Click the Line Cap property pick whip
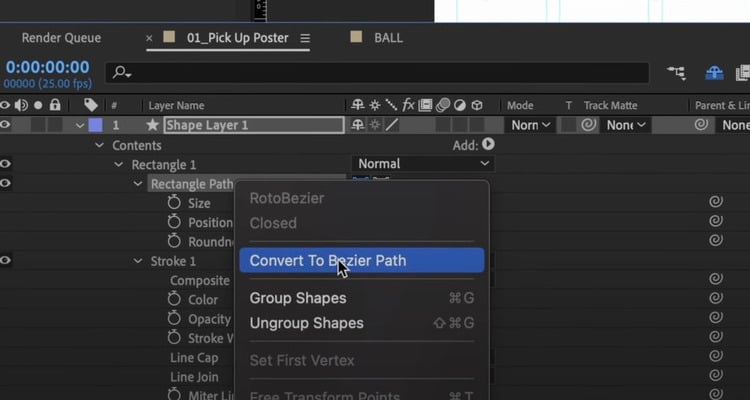 click(716, 356)
